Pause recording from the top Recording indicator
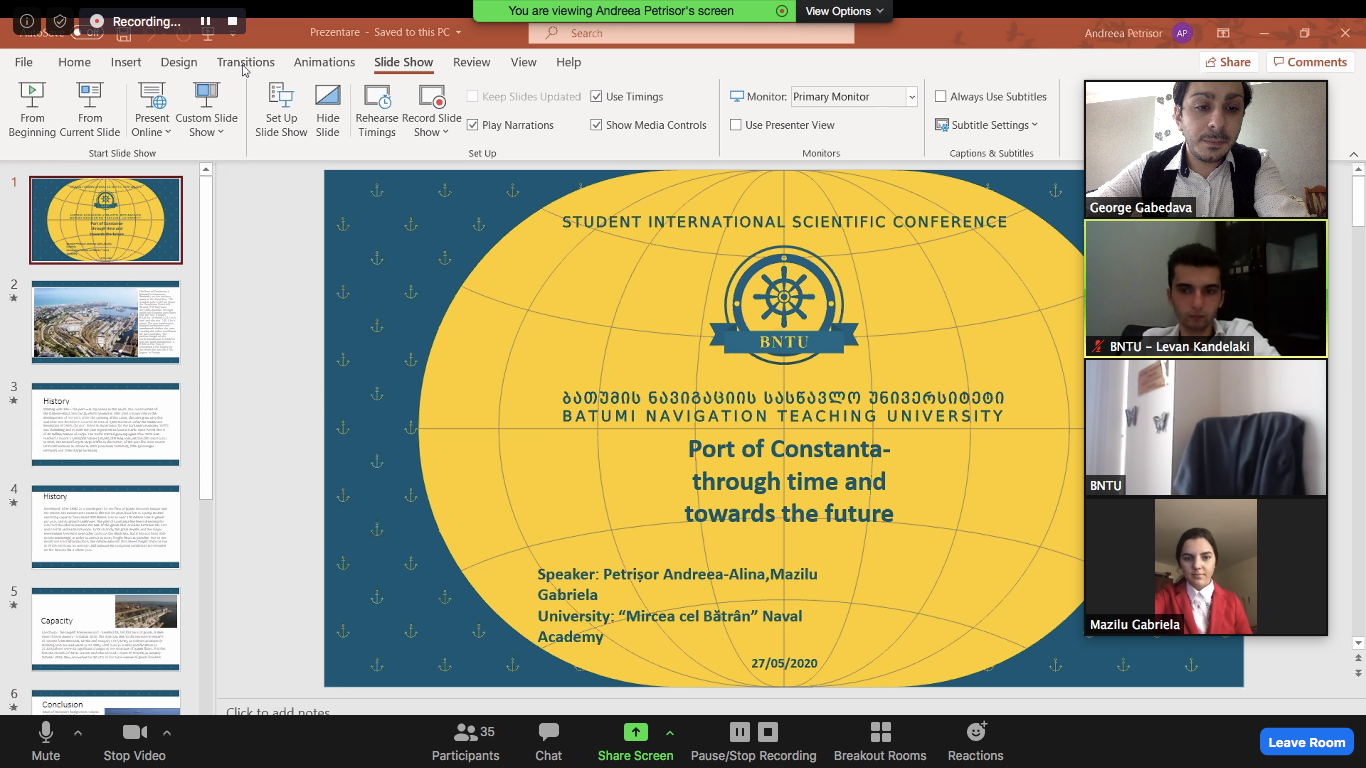This screenshot has width=1366, height=768. [x=205, y=21]
